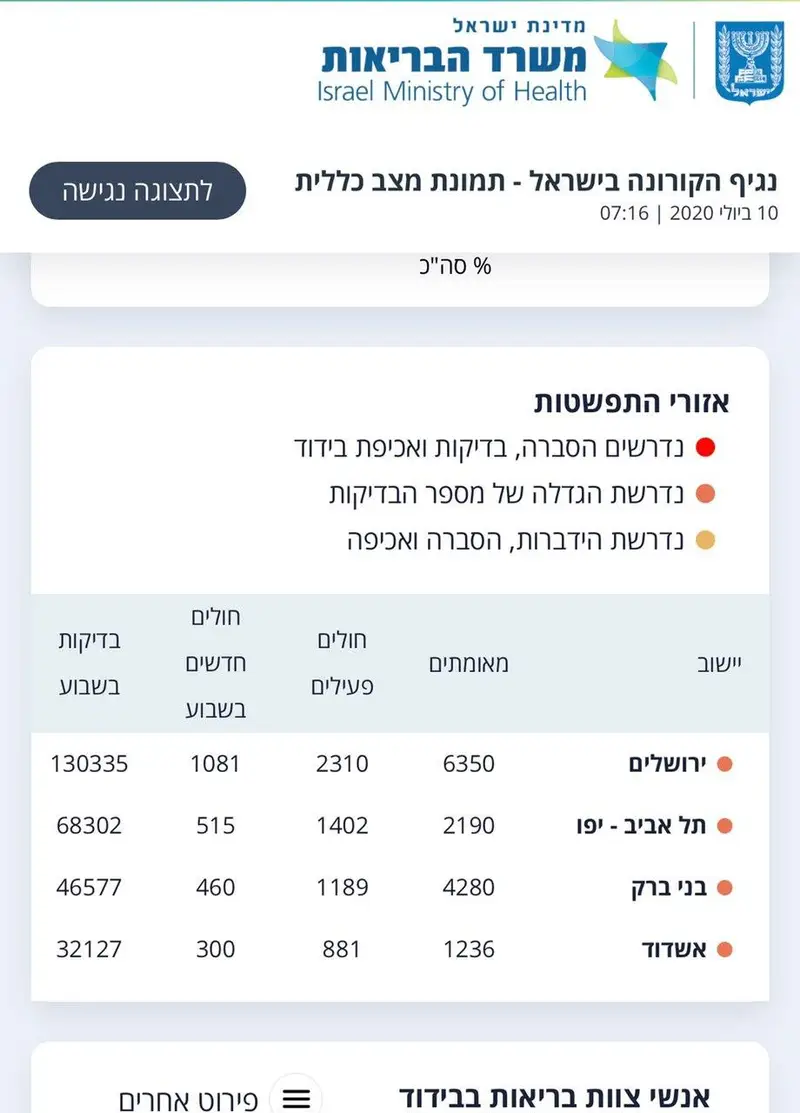Click the yellow dot for הידברות legend

point(705,540)
